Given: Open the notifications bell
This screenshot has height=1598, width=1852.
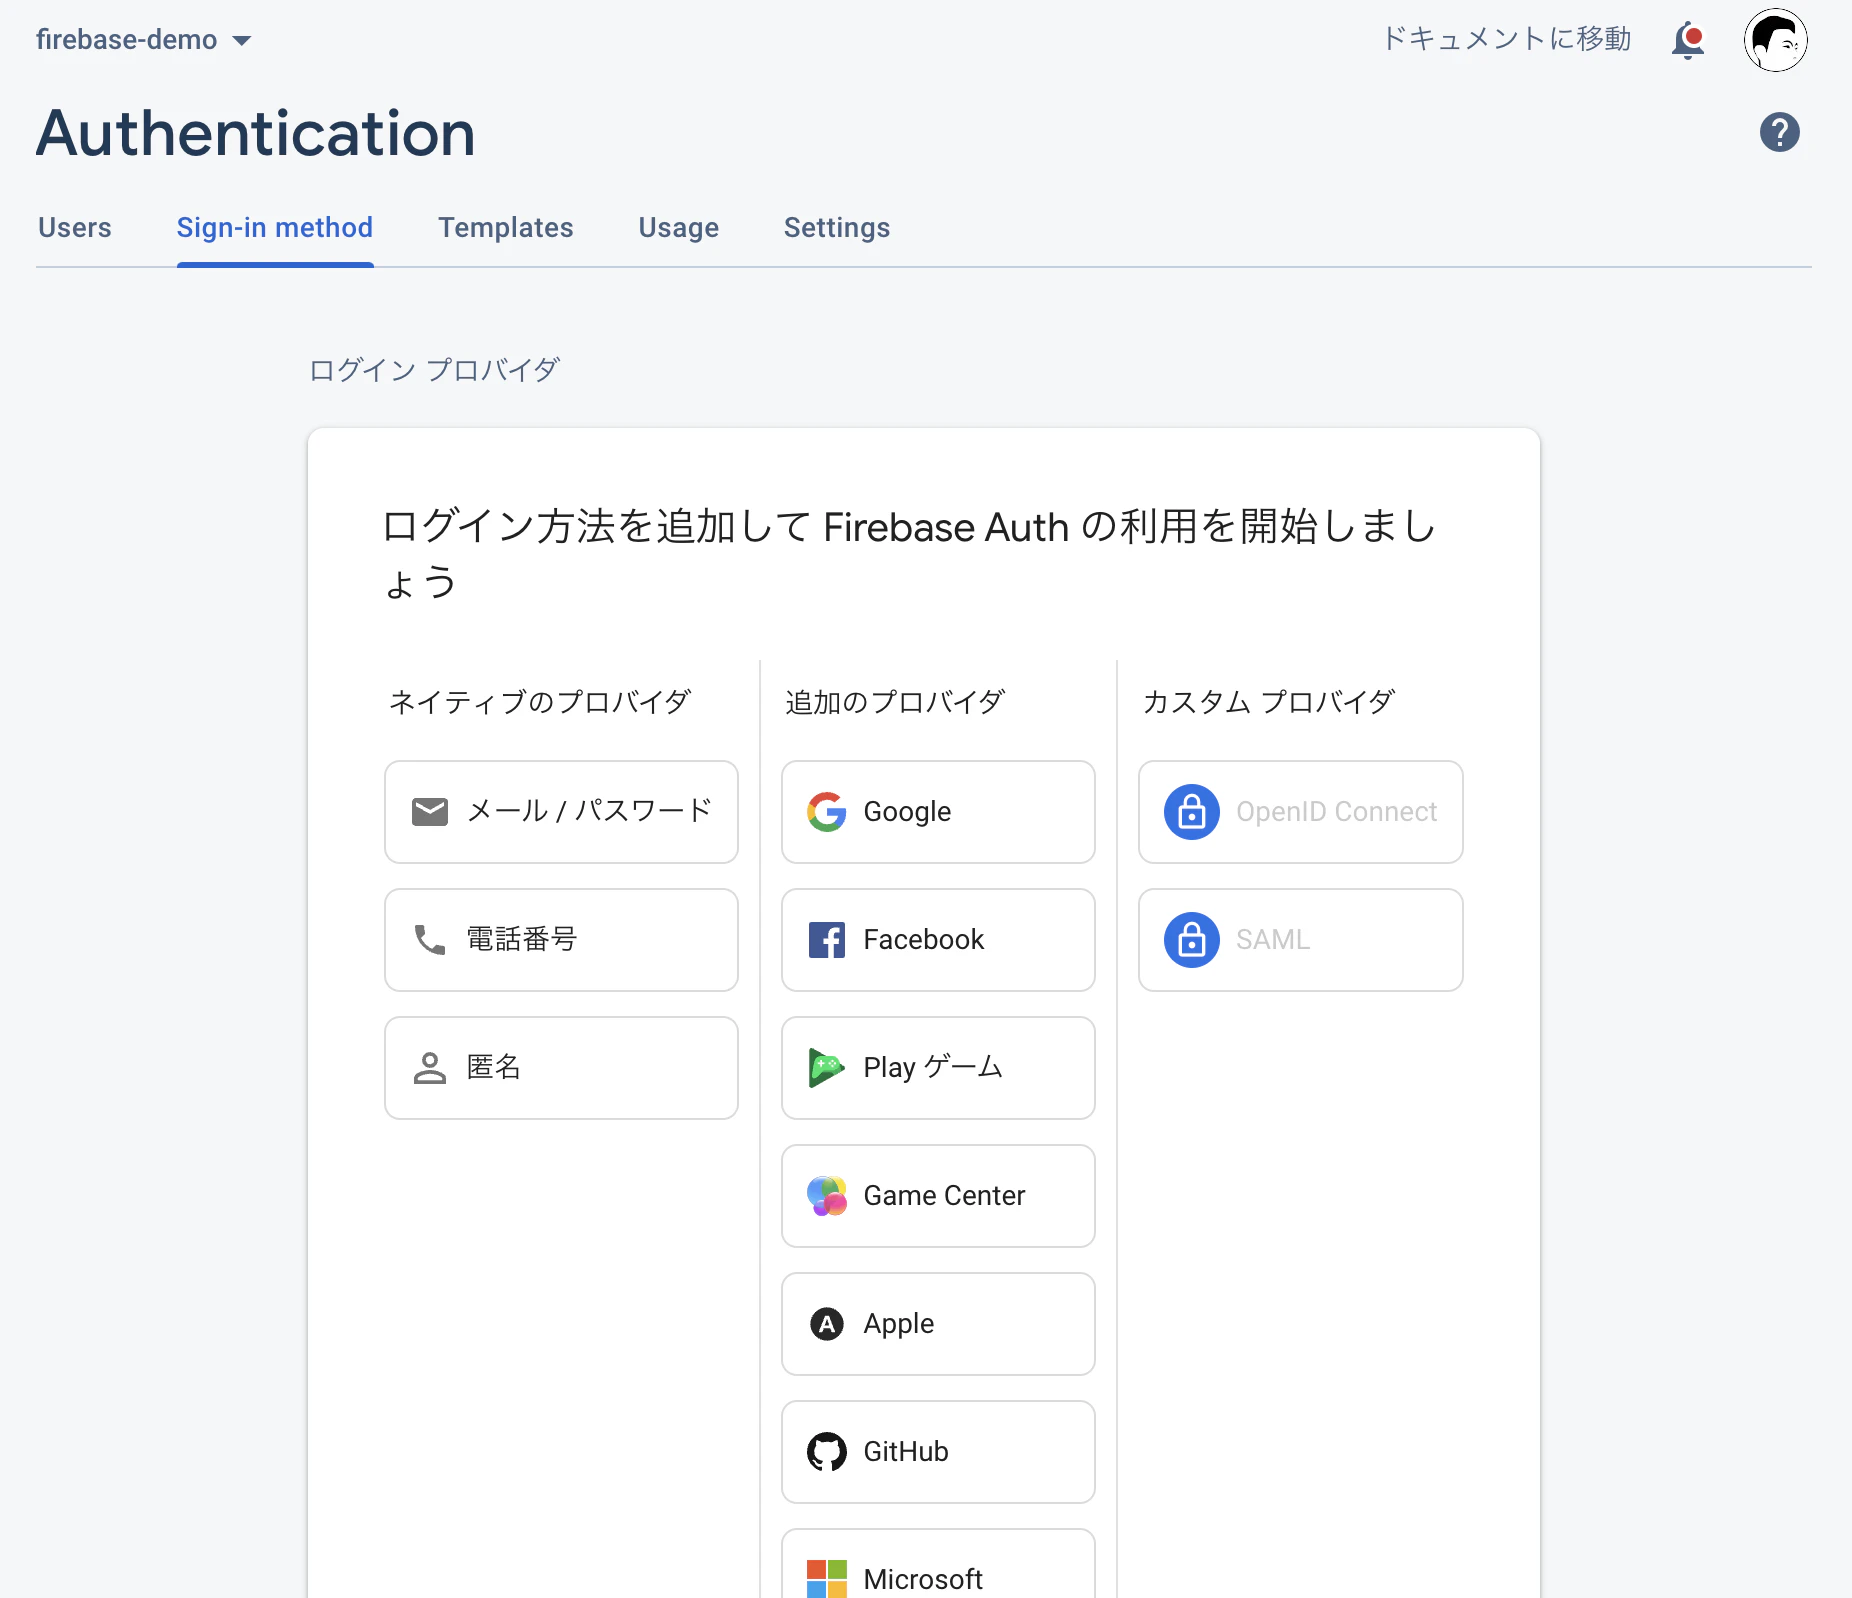Looking at the screenshot, I should (x=1688, y=40).
